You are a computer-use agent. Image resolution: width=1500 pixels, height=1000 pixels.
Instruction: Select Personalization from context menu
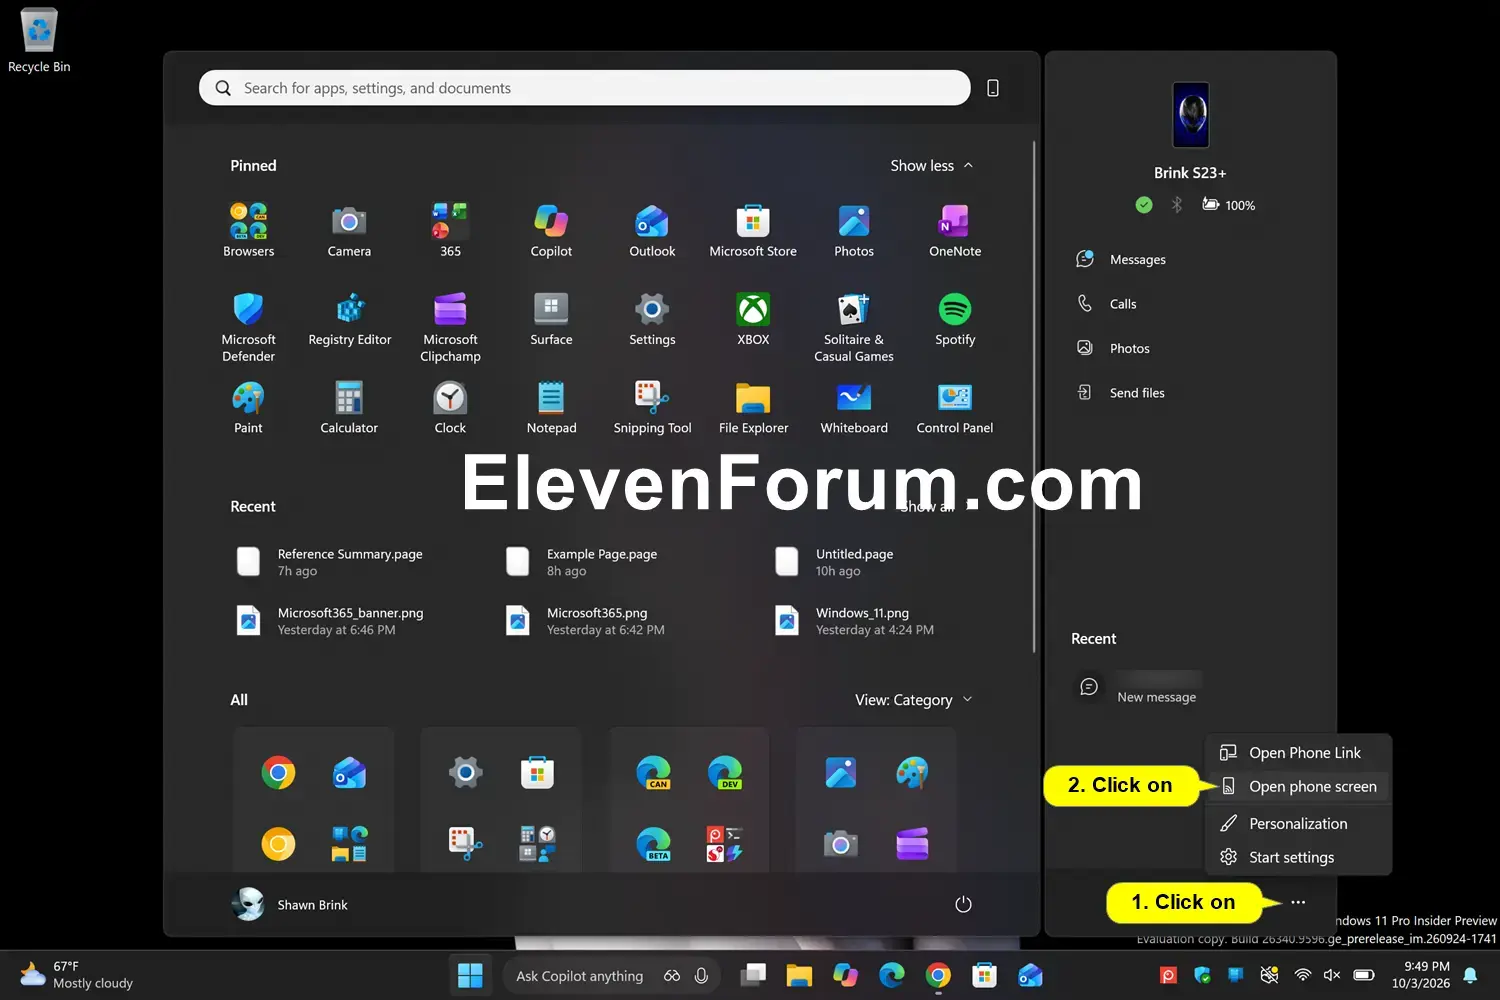tap(1298, 824)
